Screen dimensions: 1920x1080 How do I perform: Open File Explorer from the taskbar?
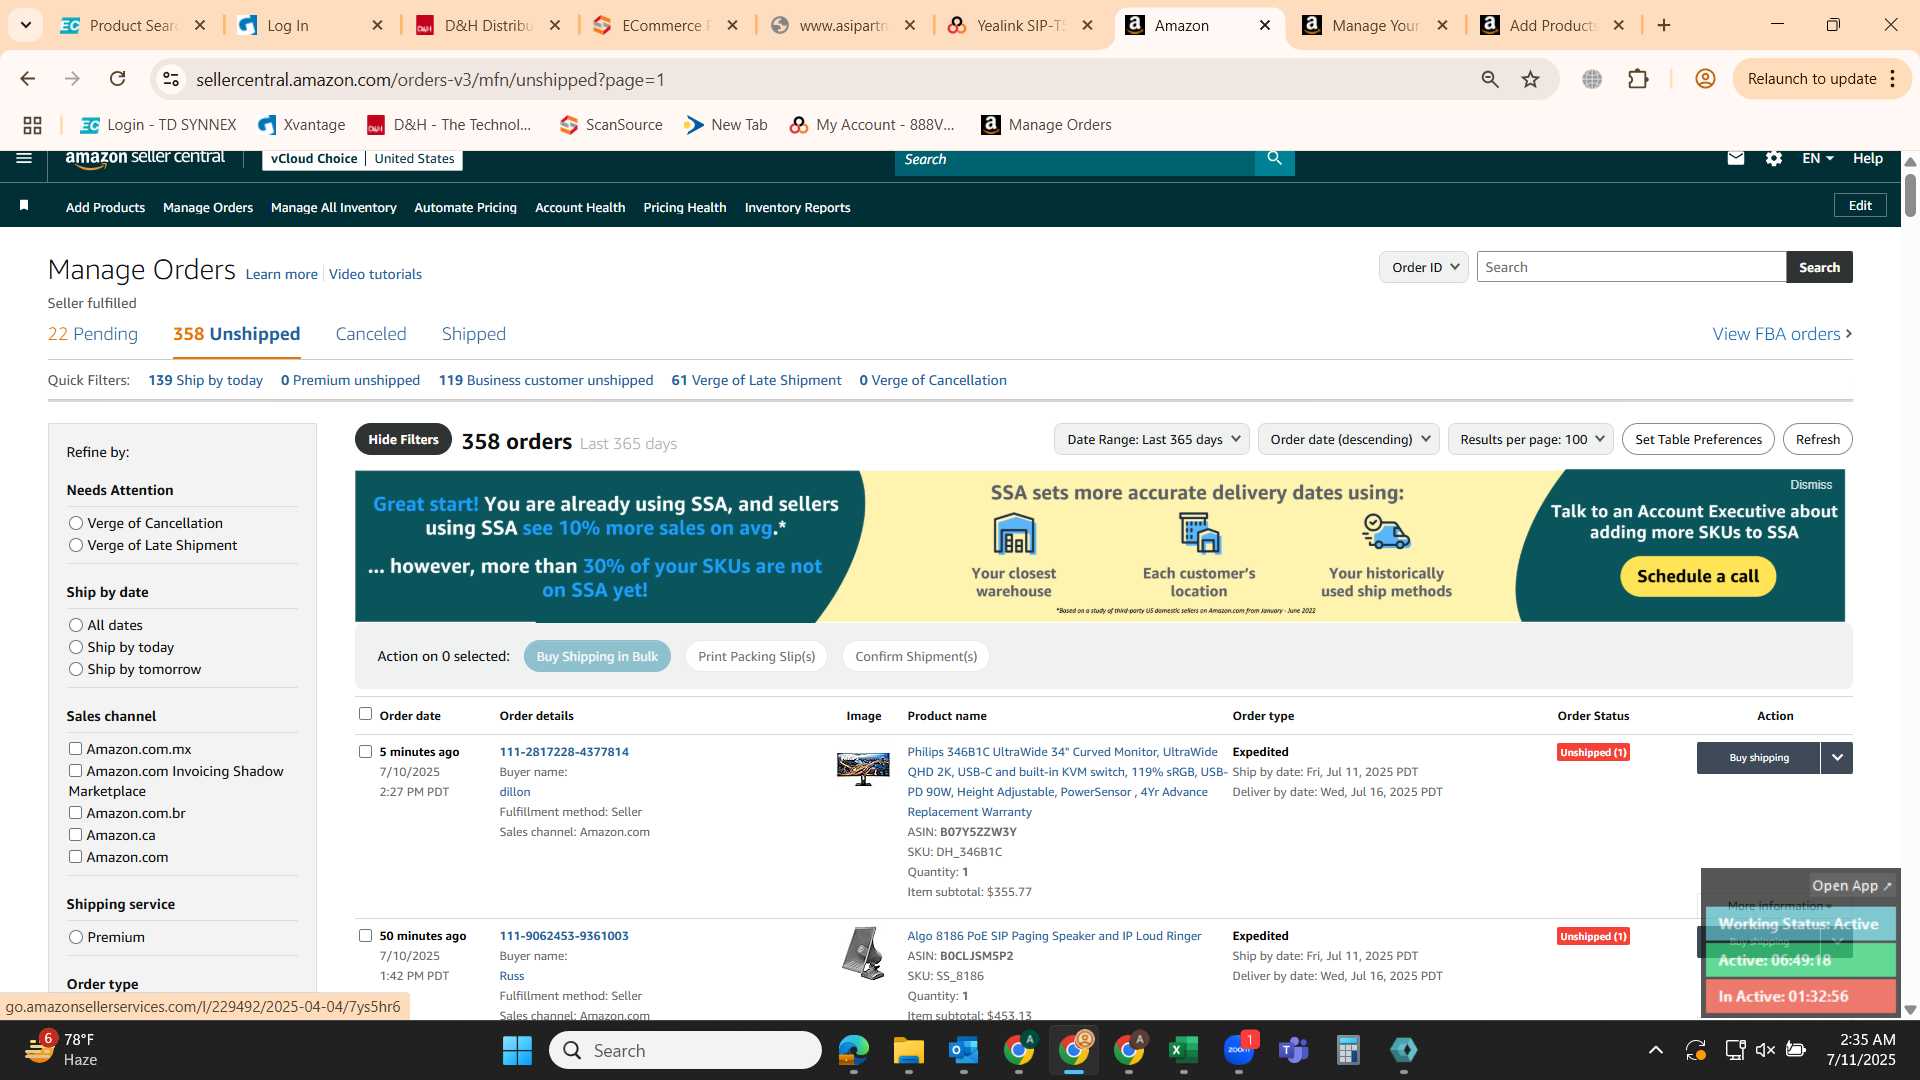click(x=908, y=1050)
